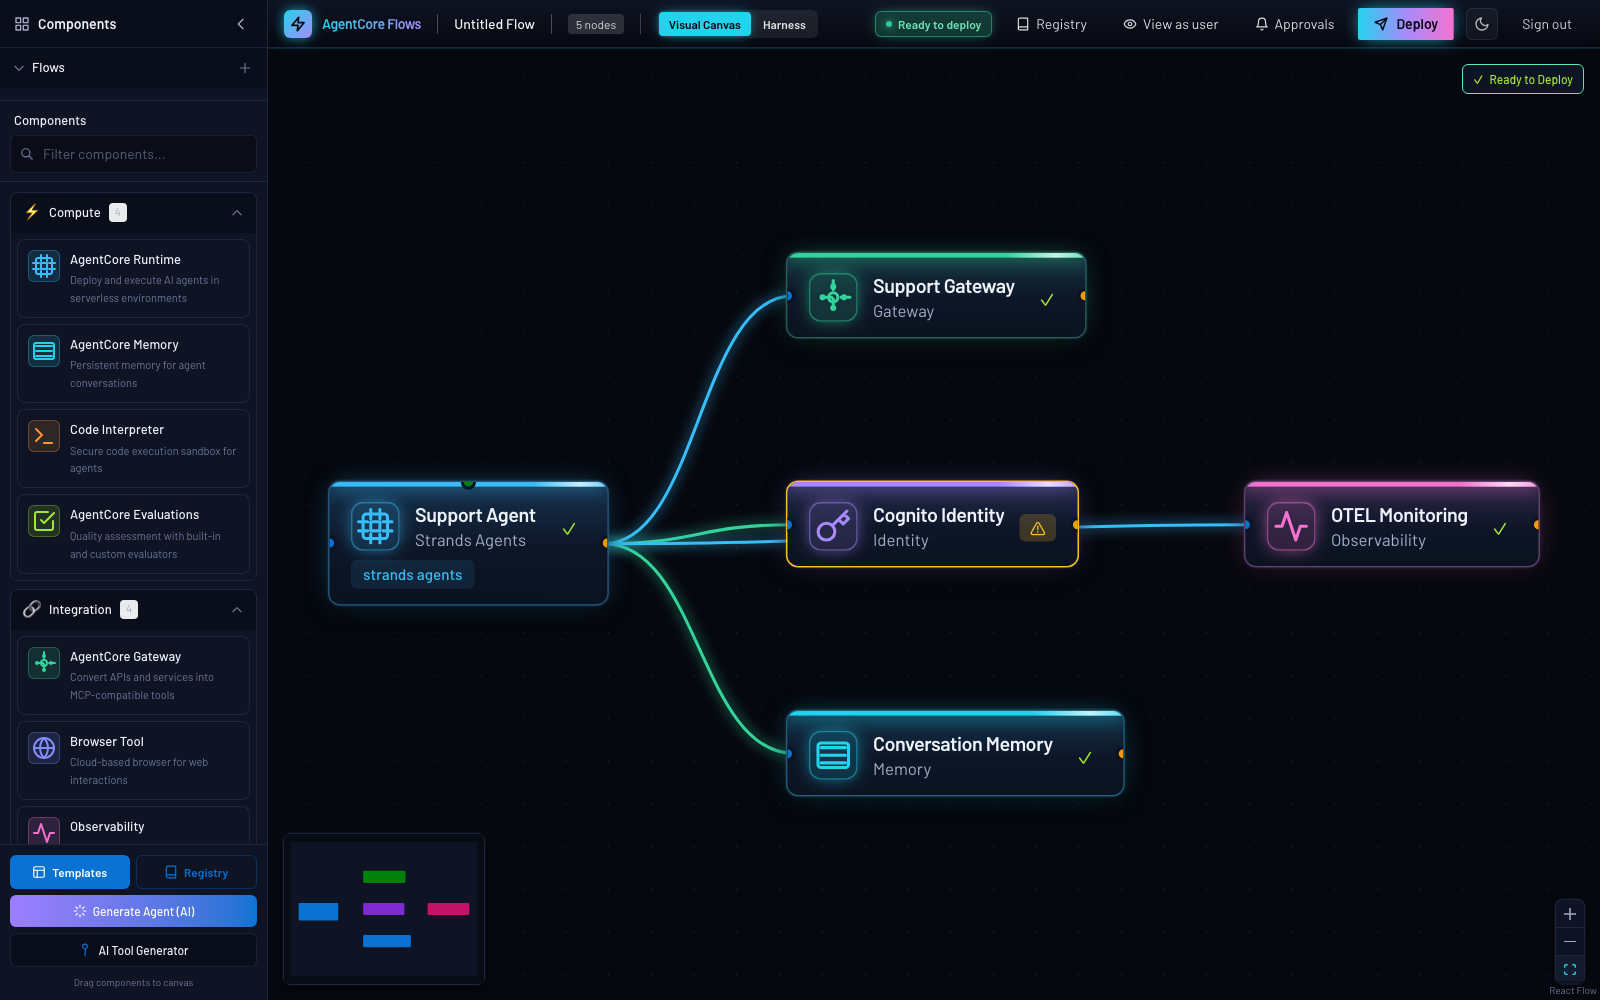Viewport: 1600px width, 1000px height.
Task: Switch to Harness view
Action: tap(784, 25)
